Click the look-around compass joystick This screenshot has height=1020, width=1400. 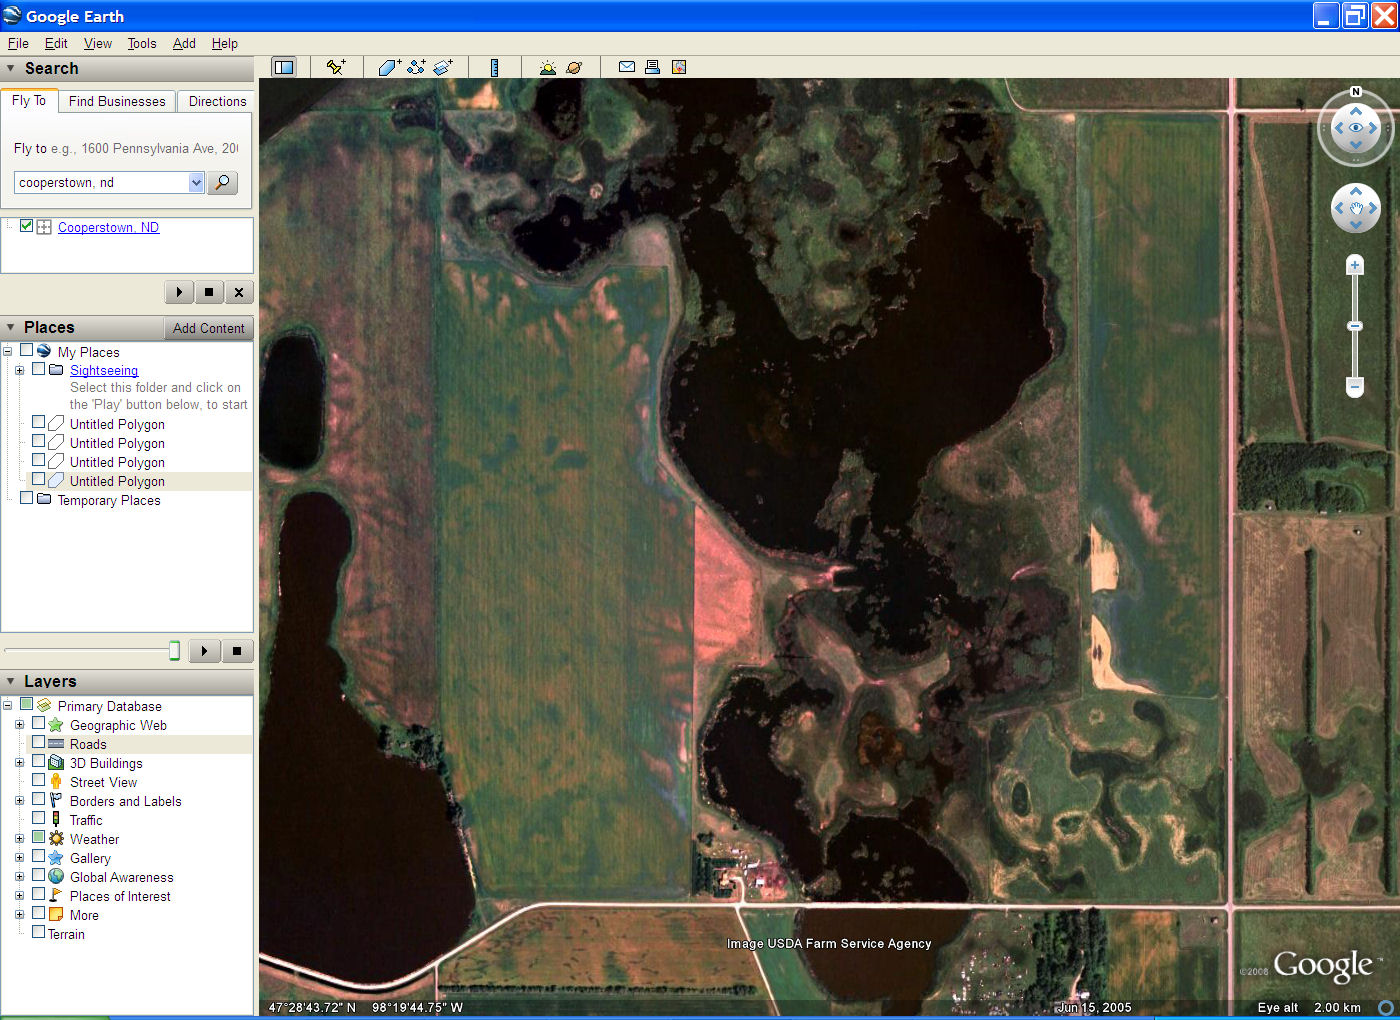click(x=1356, y=128)
